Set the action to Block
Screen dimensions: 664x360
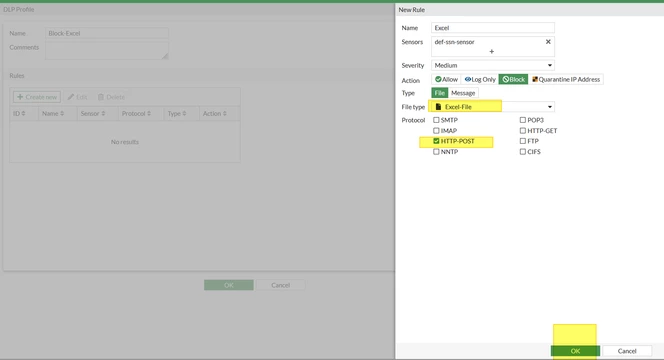coord(513,79)
